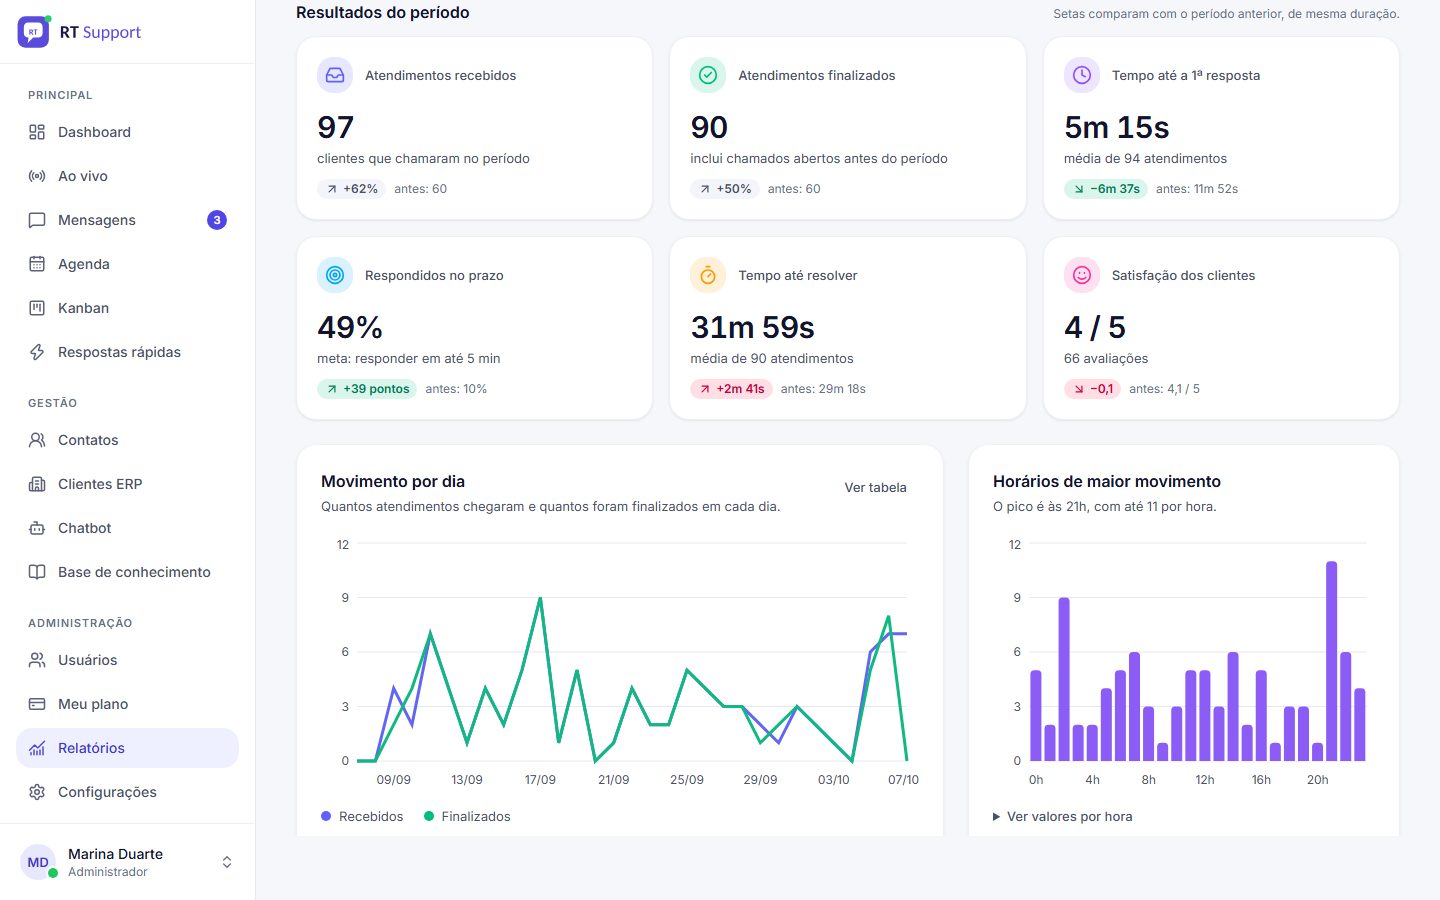Viewport: 1440px width, 900px height.
Task: Click the Configurações gear icon
Action: tap(37, 792)
